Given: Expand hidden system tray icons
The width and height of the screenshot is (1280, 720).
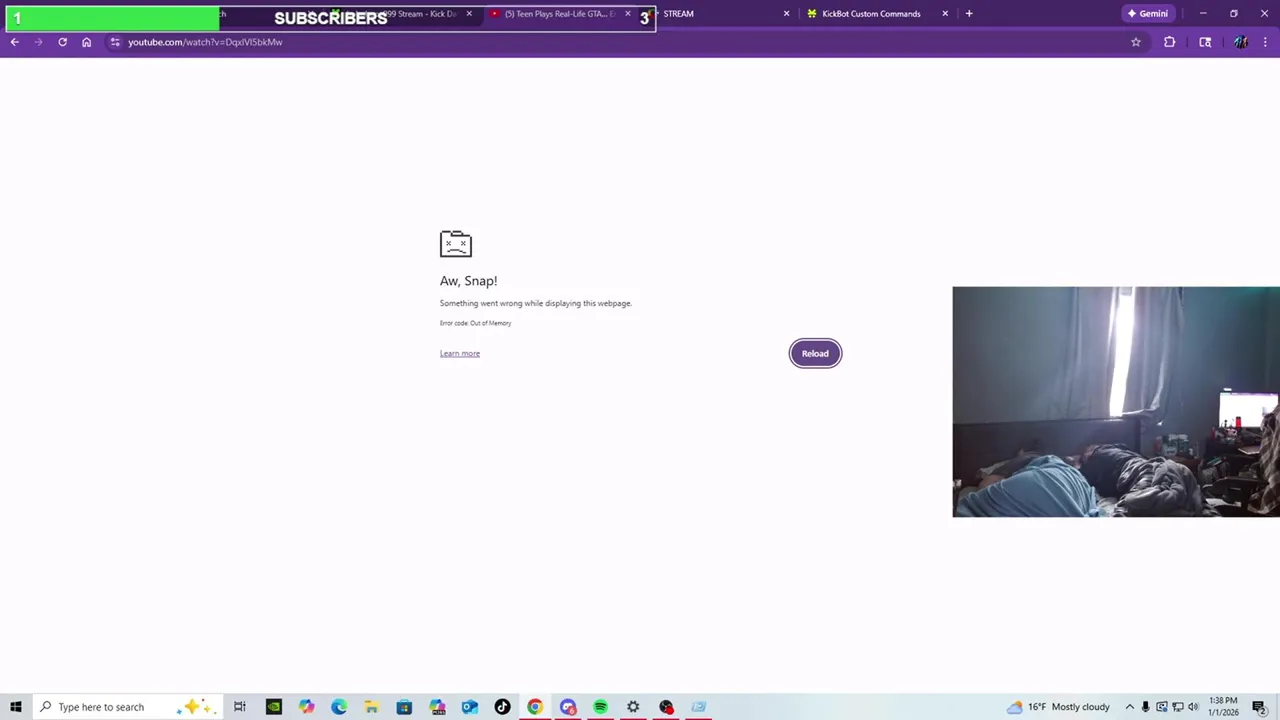Looking at the screenshot, I should coord(1129,707).
